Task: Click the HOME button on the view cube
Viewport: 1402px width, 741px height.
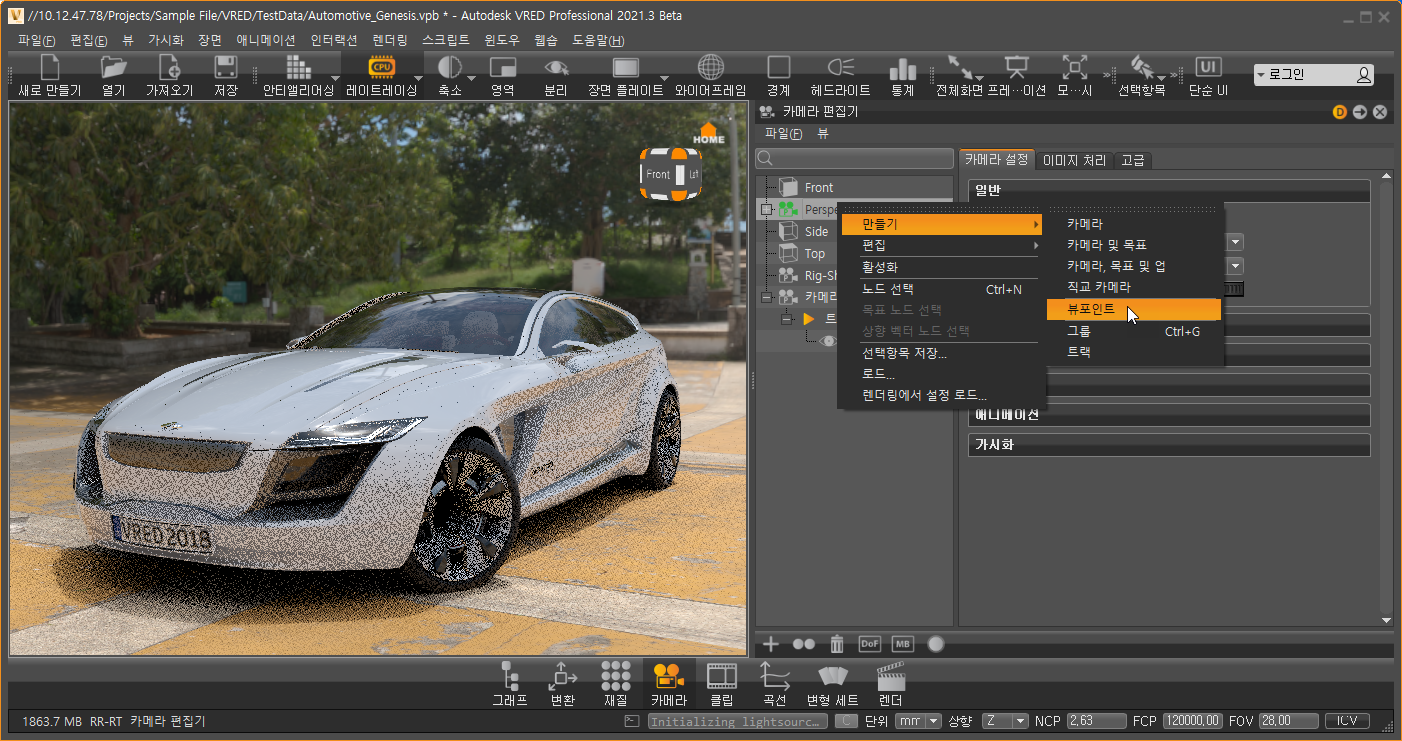Action: pyautogui.click(x=709, y=133)
